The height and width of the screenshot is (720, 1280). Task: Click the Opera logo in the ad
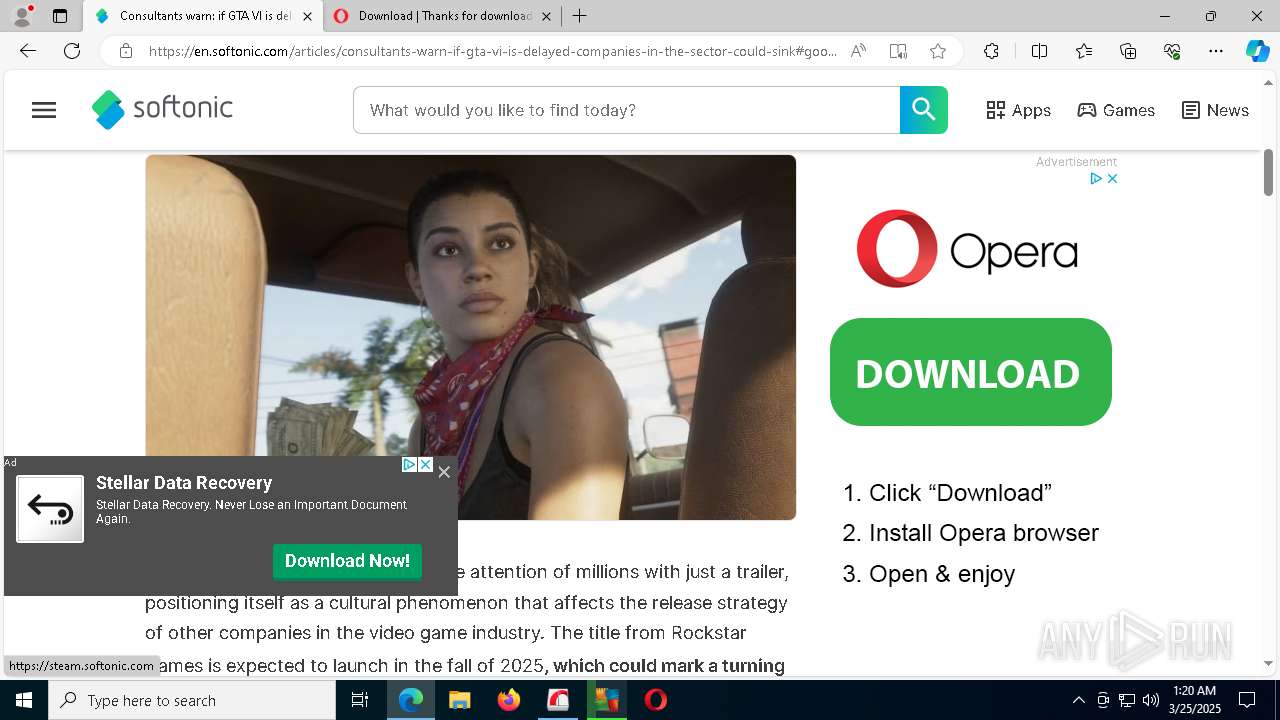(x=966, y=248)
